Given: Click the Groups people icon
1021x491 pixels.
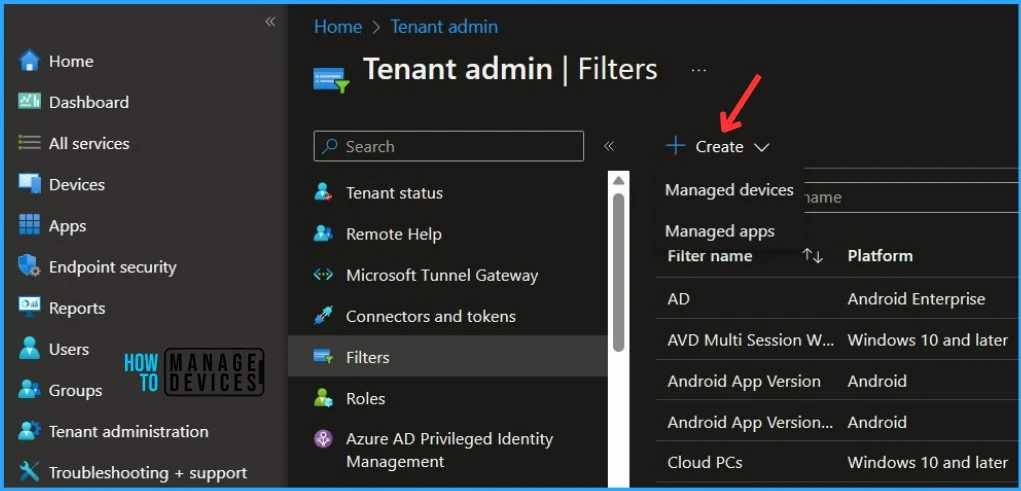Looking at the screenshot, I should pyautogui.click(x=29, y=390).
